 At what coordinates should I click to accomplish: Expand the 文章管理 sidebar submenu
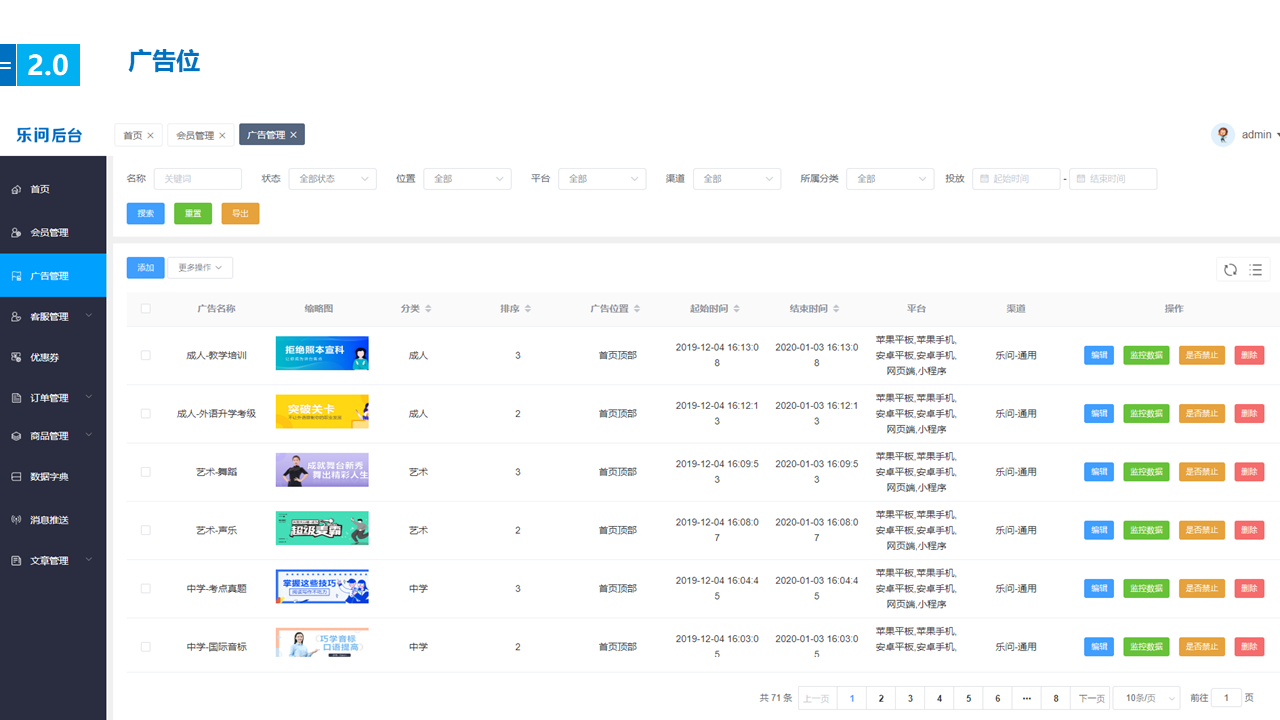pos(89,560)
